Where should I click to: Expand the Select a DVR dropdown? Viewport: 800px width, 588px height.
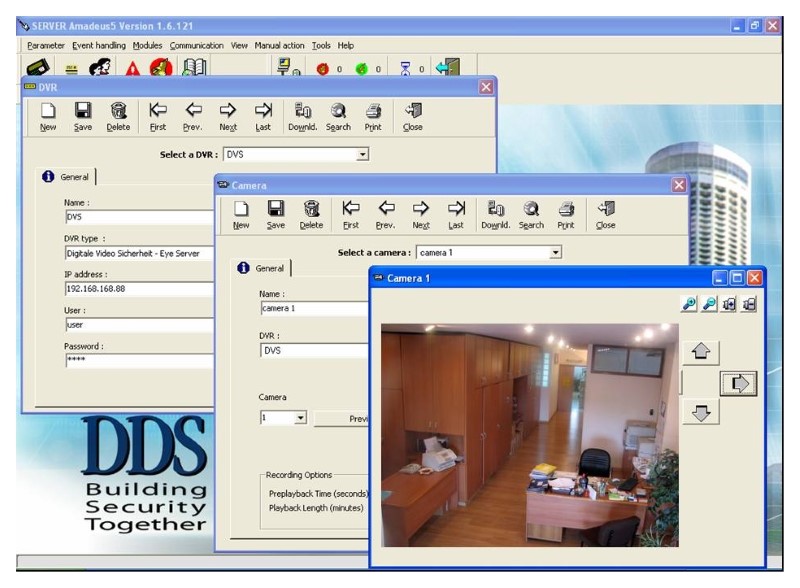[x=363, y=155]
